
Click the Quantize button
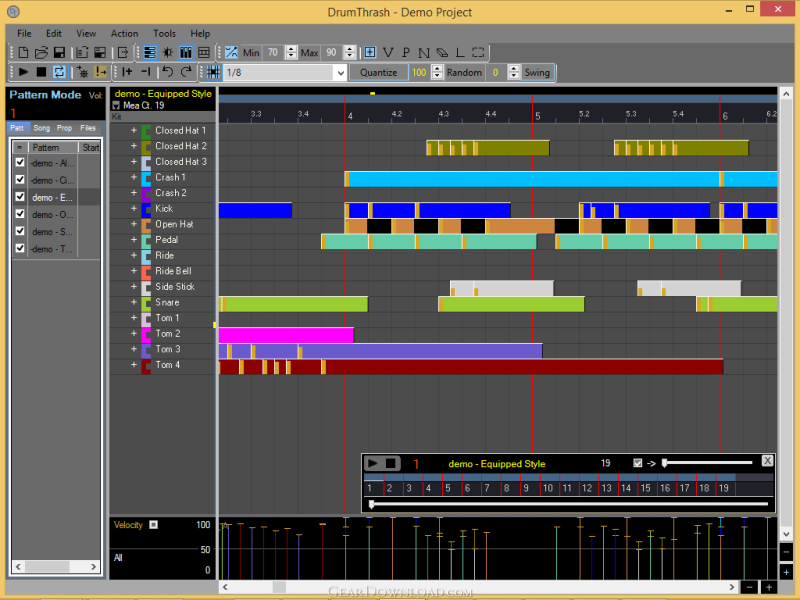379,72
